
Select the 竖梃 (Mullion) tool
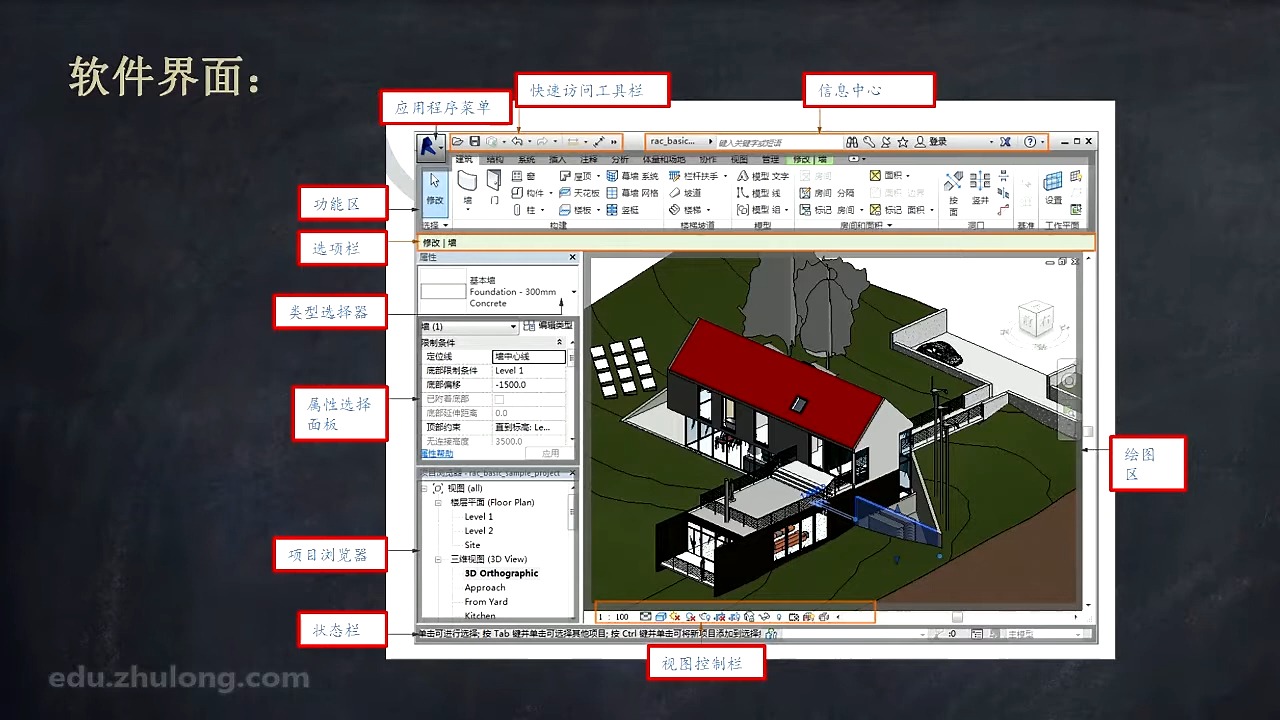(623, 210)
